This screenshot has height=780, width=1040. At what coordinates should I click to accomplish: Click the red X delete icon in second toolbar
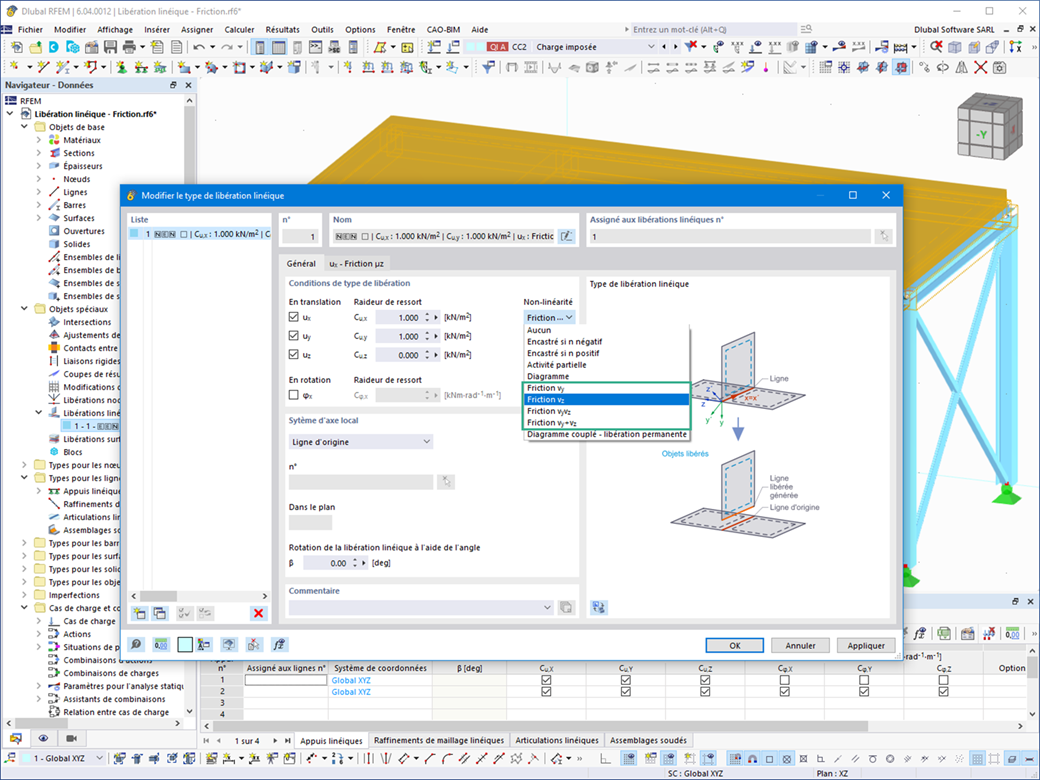point(980,67)
